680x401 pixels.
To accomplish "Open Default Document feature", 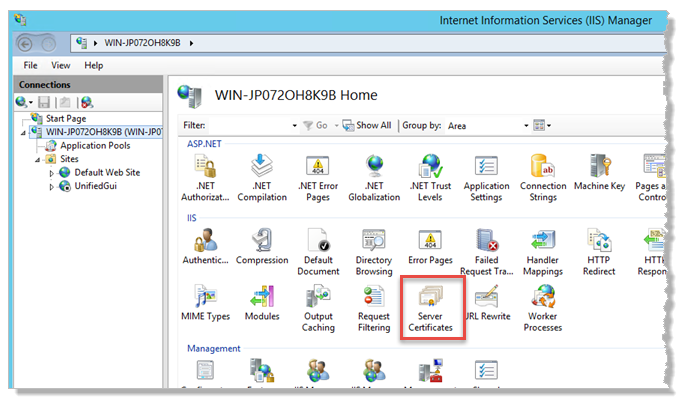I will click(x=318, y=252).
